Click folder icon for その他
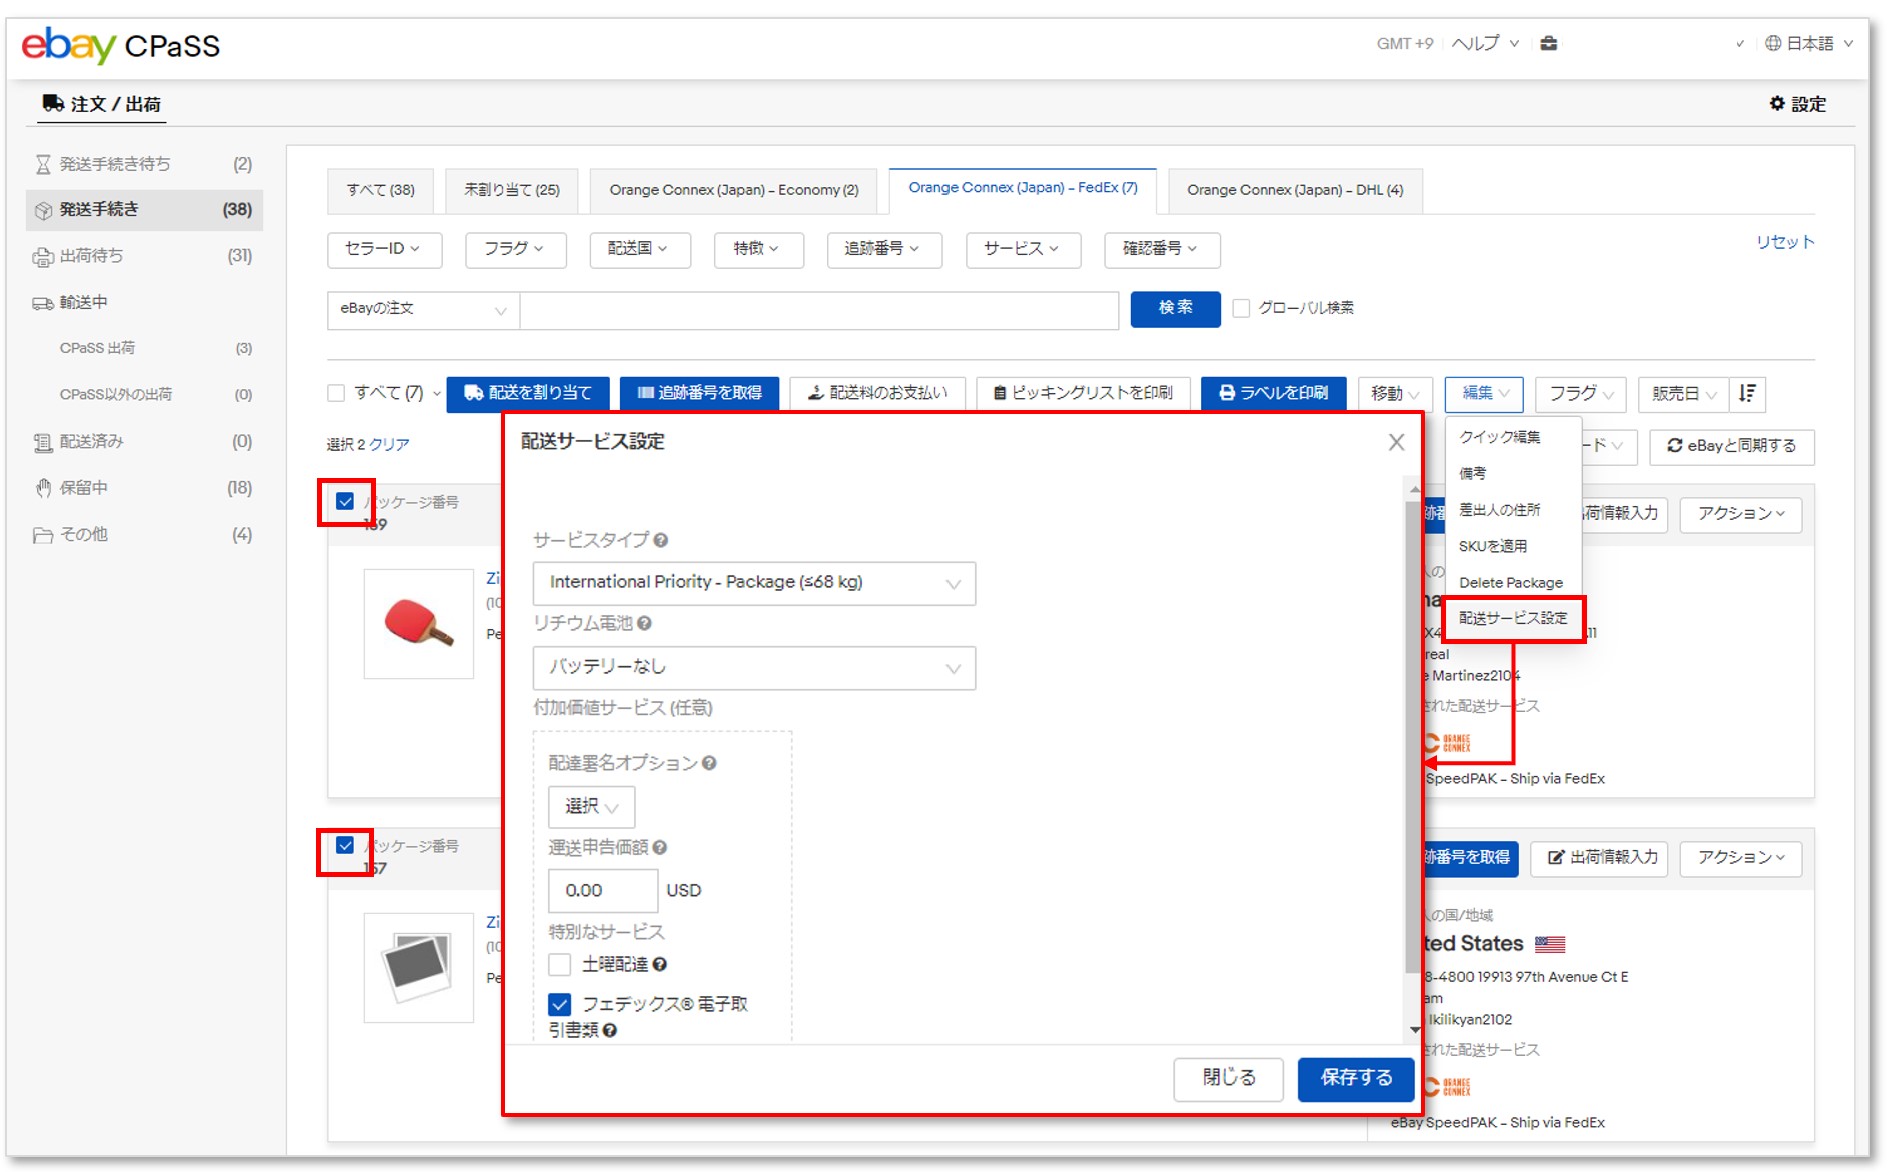The height and width of the screenshot is (1172, 1890). [x=43, y=535]
